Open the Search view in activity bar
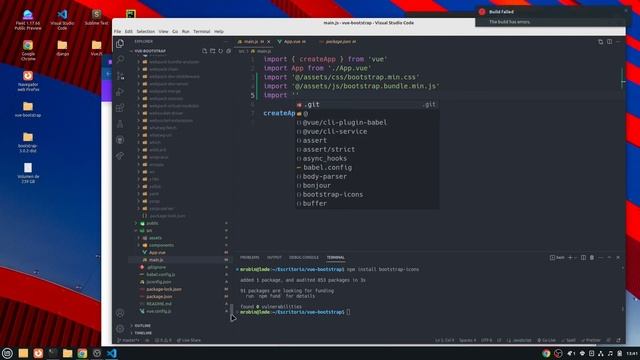 120,60
